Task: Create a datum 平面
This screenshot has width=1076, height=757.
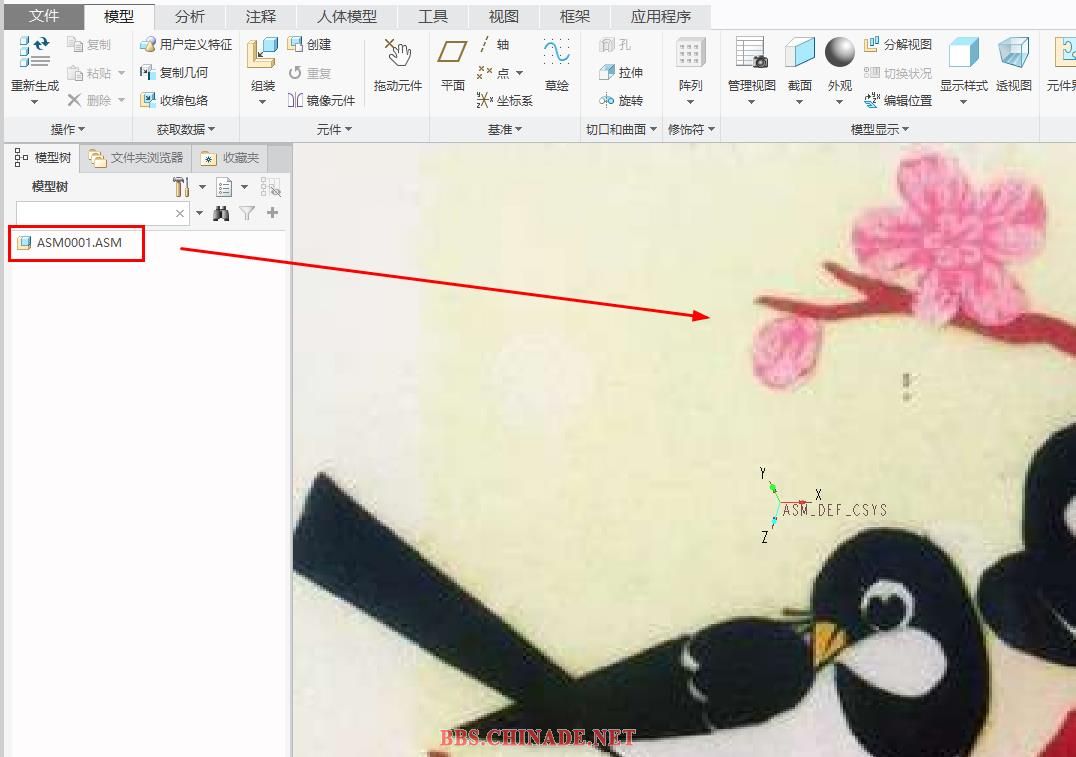Action: (x=453, y=65)
